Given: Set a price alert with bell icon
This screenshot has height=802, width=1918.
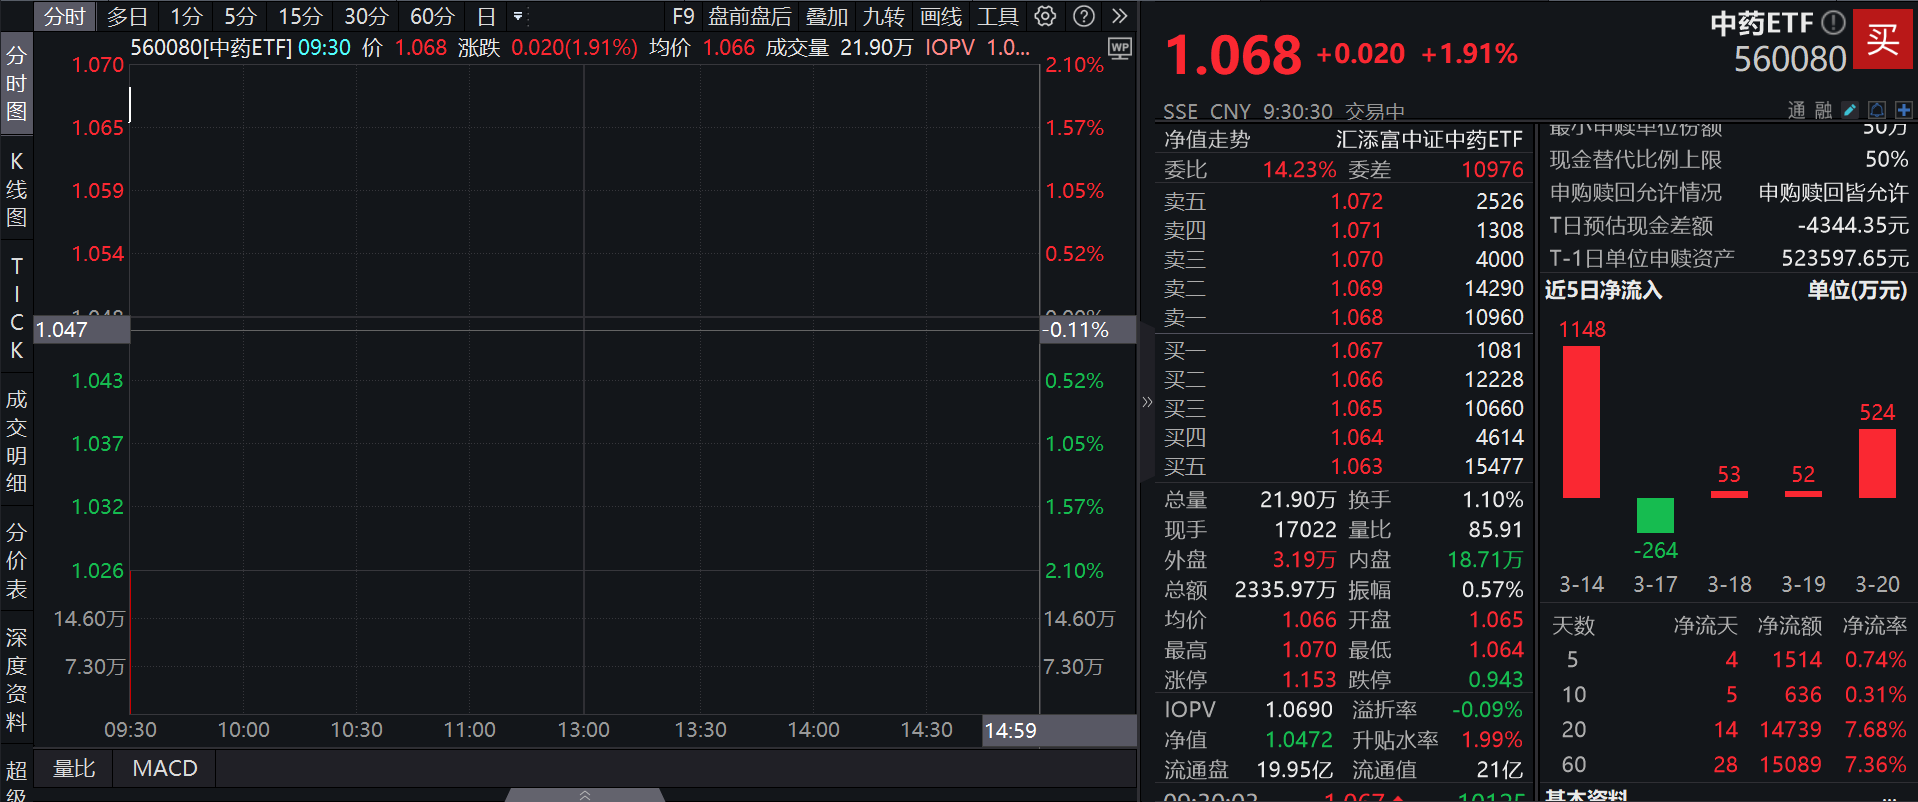Looking at the screenshot, I should click(1877, 110).
